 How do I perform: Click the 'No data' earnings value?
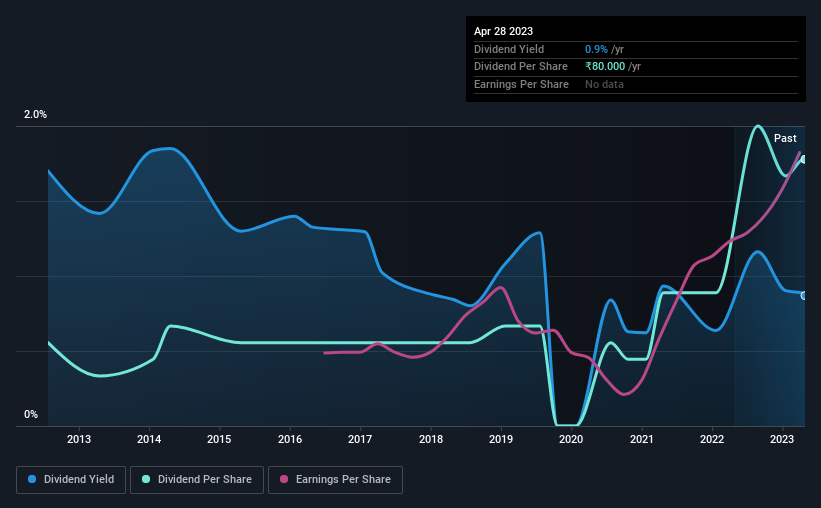[604, 84]
